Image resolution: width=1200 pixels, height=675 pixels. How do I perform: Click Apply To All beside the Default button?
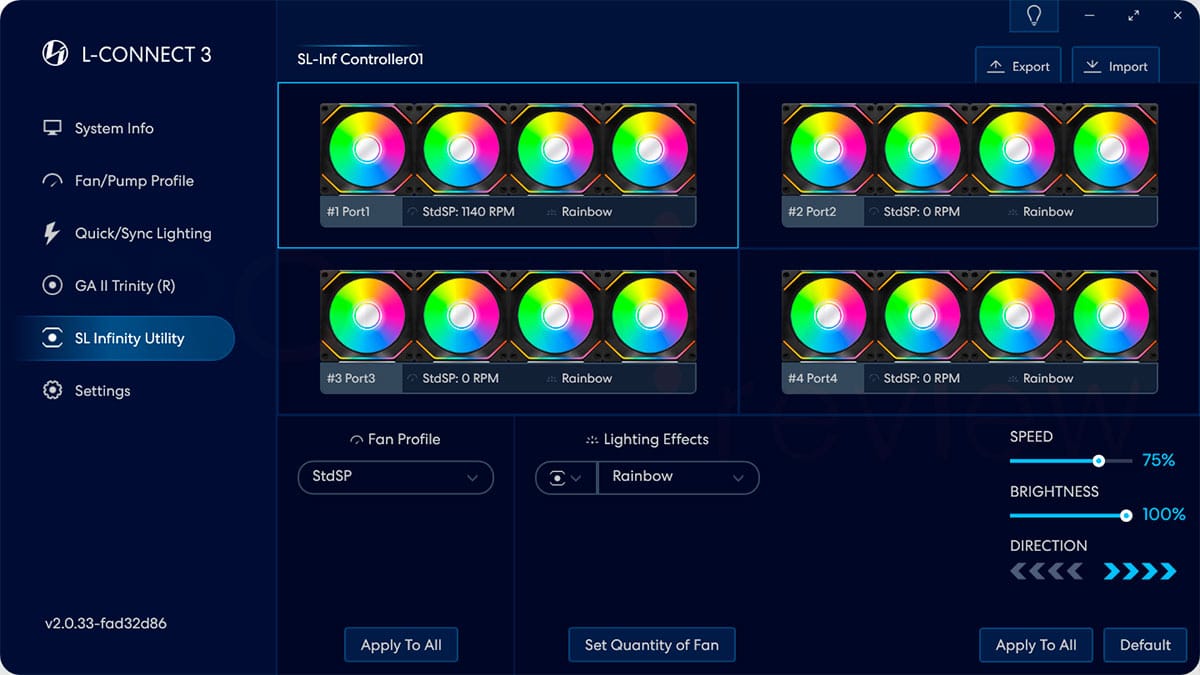1036,645
